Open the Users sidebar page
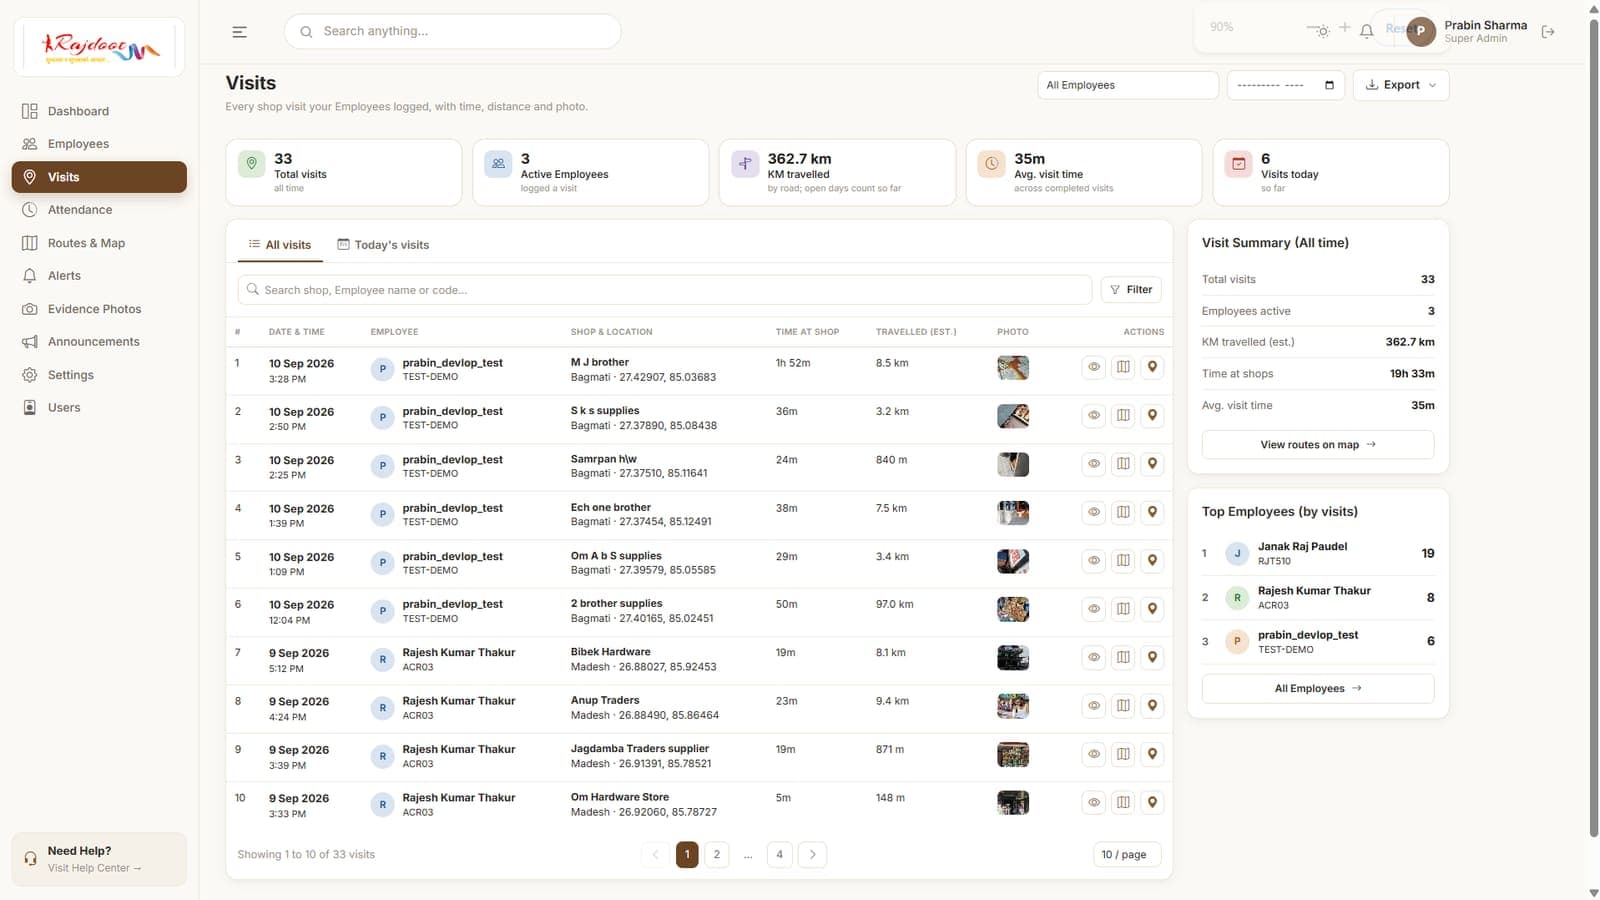Viewport: 1600px width, 900px height. pyautogui.click(x=99, y=408)
